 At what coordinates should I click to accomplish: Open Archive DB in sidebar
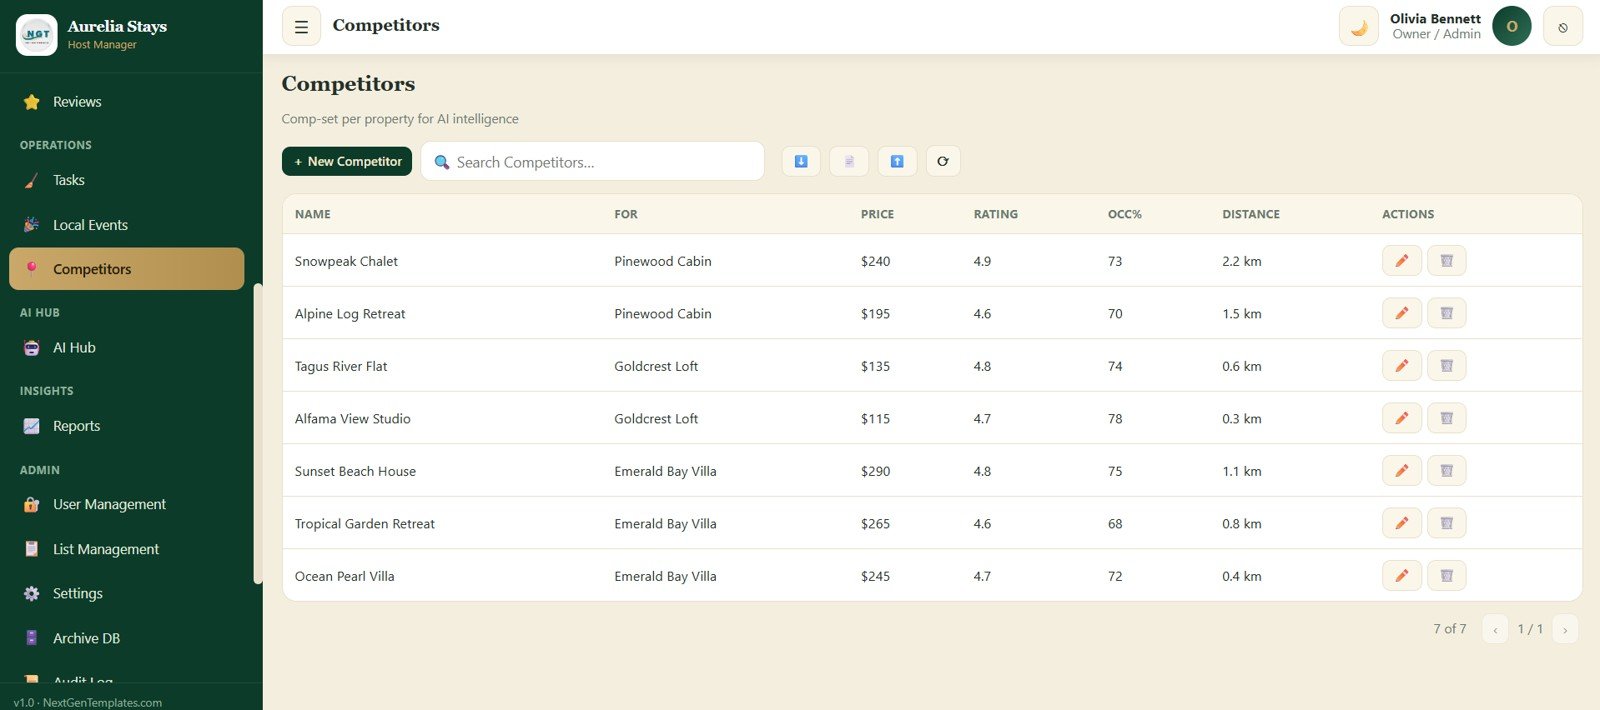(x=126, y=638)
